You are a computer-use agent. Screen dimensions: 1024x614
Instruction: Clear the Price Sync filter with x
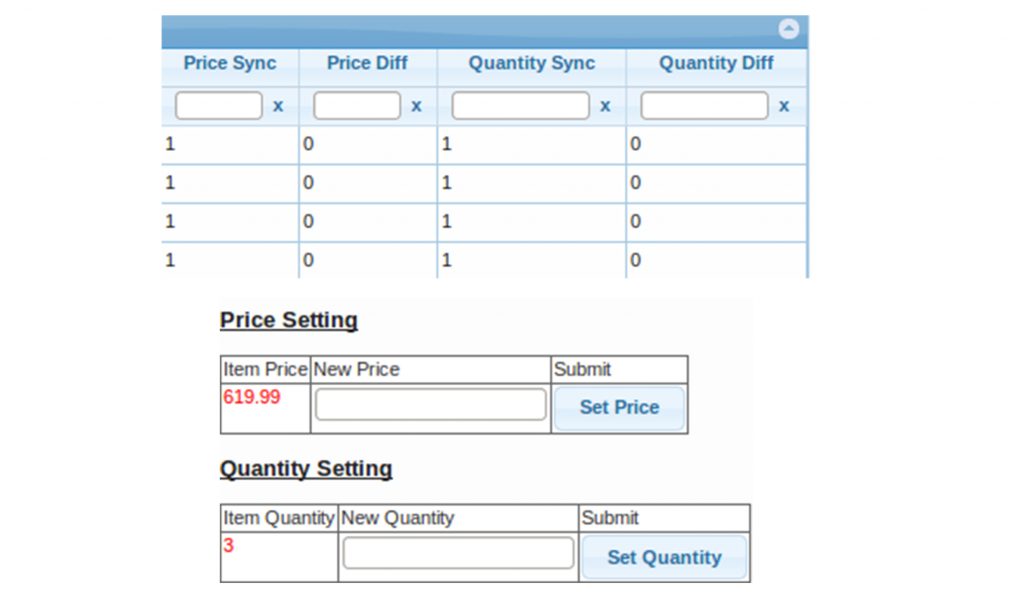coord(278,106)
